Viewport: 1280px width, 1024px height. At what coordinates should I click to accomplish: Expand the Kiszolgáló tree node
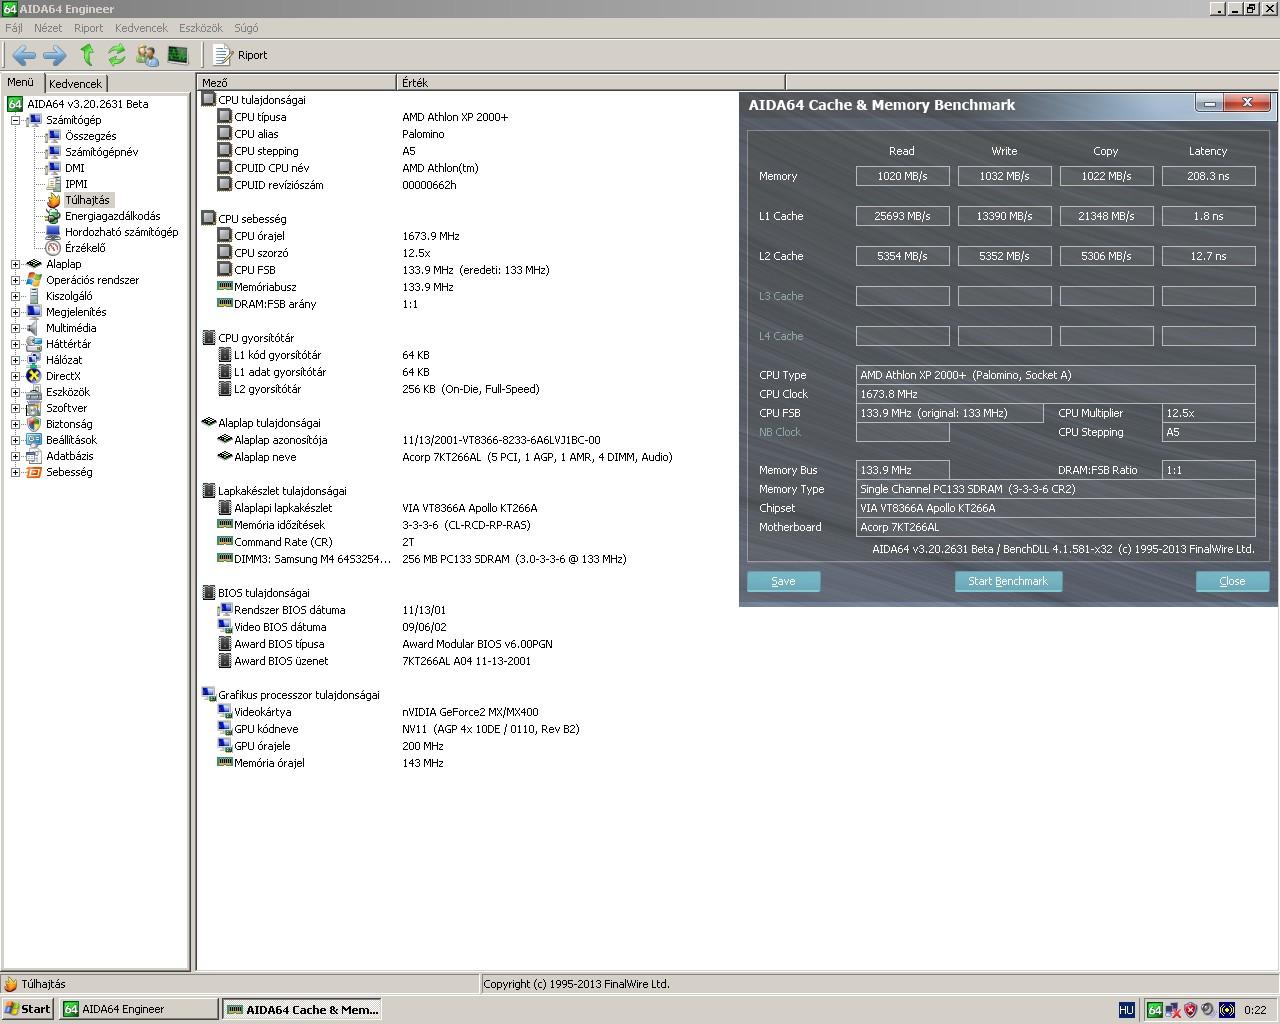click(x=15, y=296)
